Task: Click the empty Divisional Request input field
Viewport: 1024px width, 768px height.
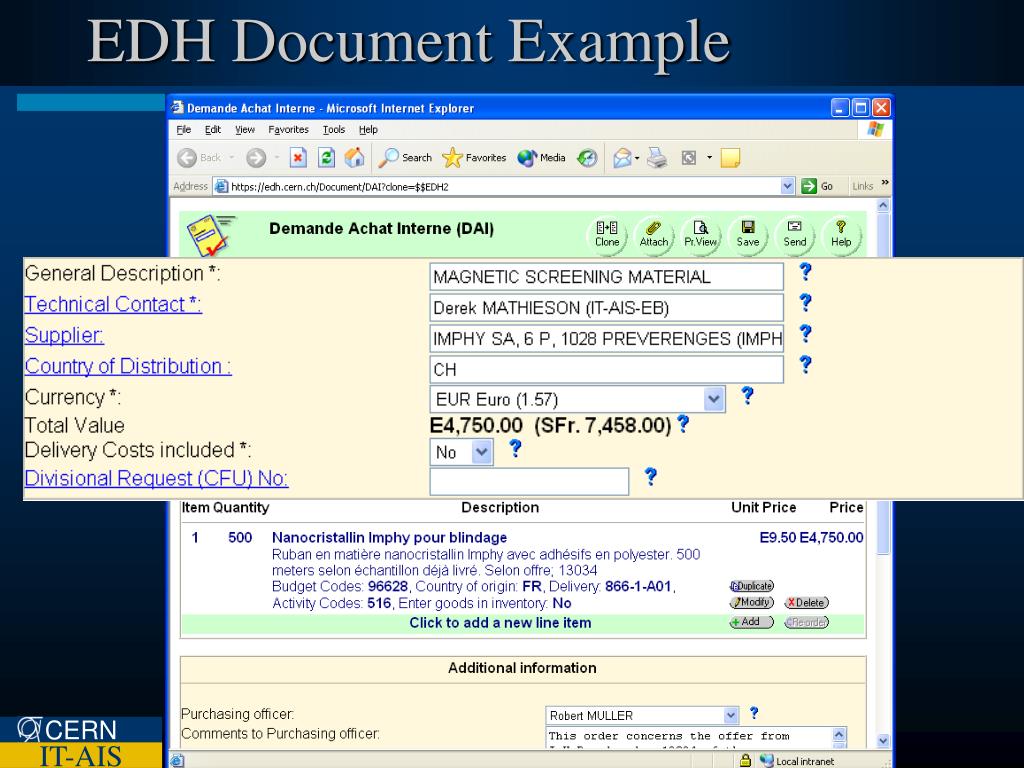Action: click(529, 481)
